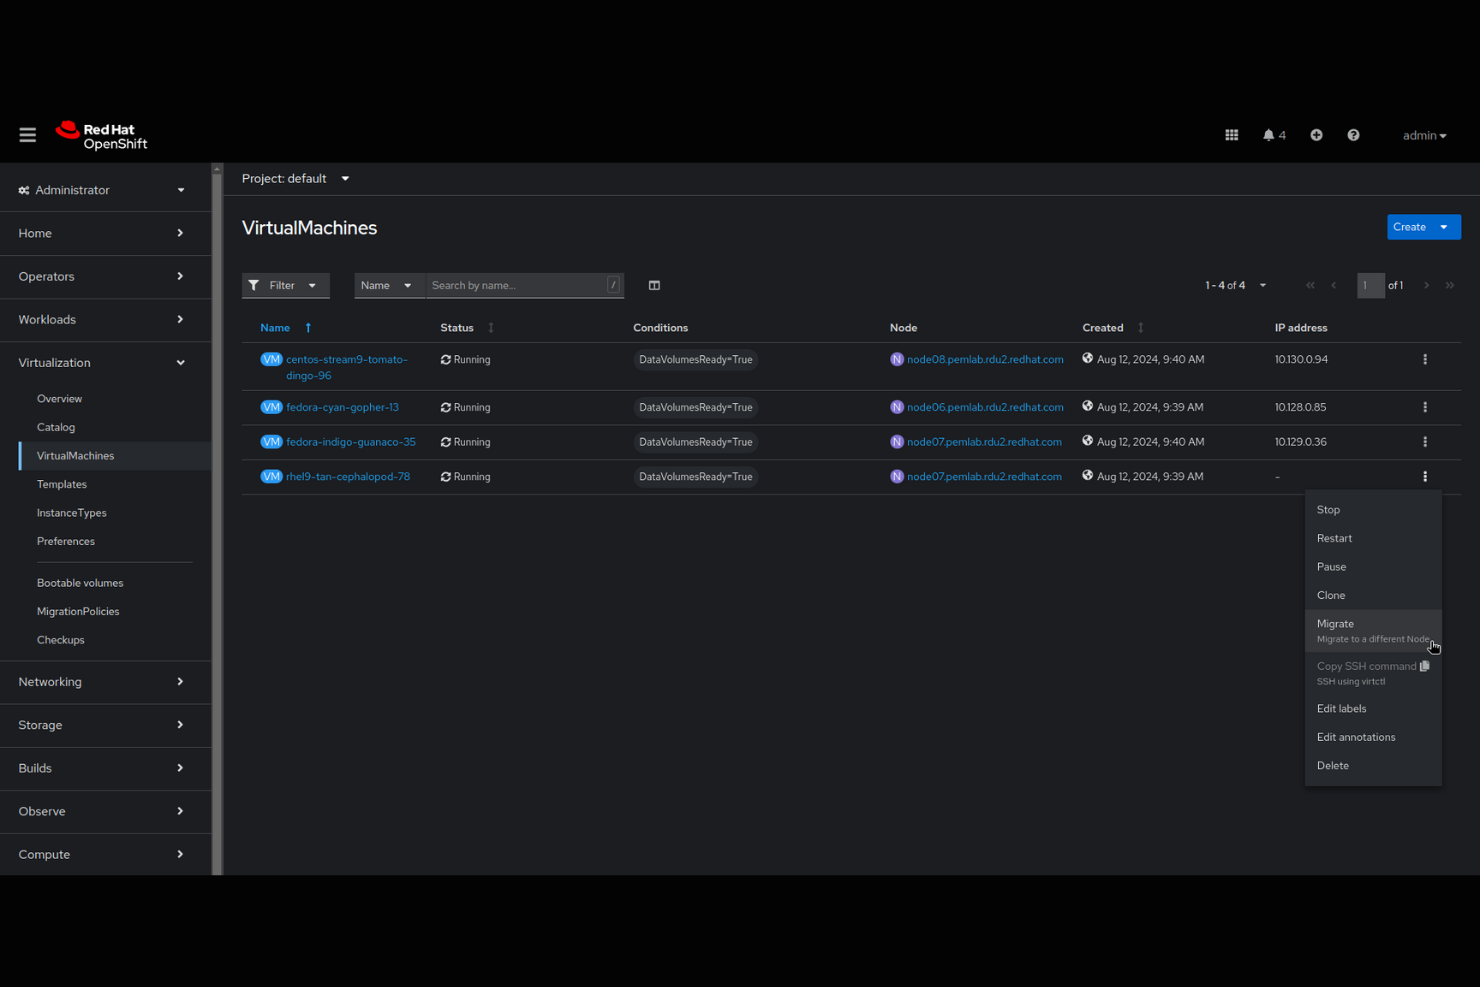Open the application launcher grid icon

(x=1231, y=134)
